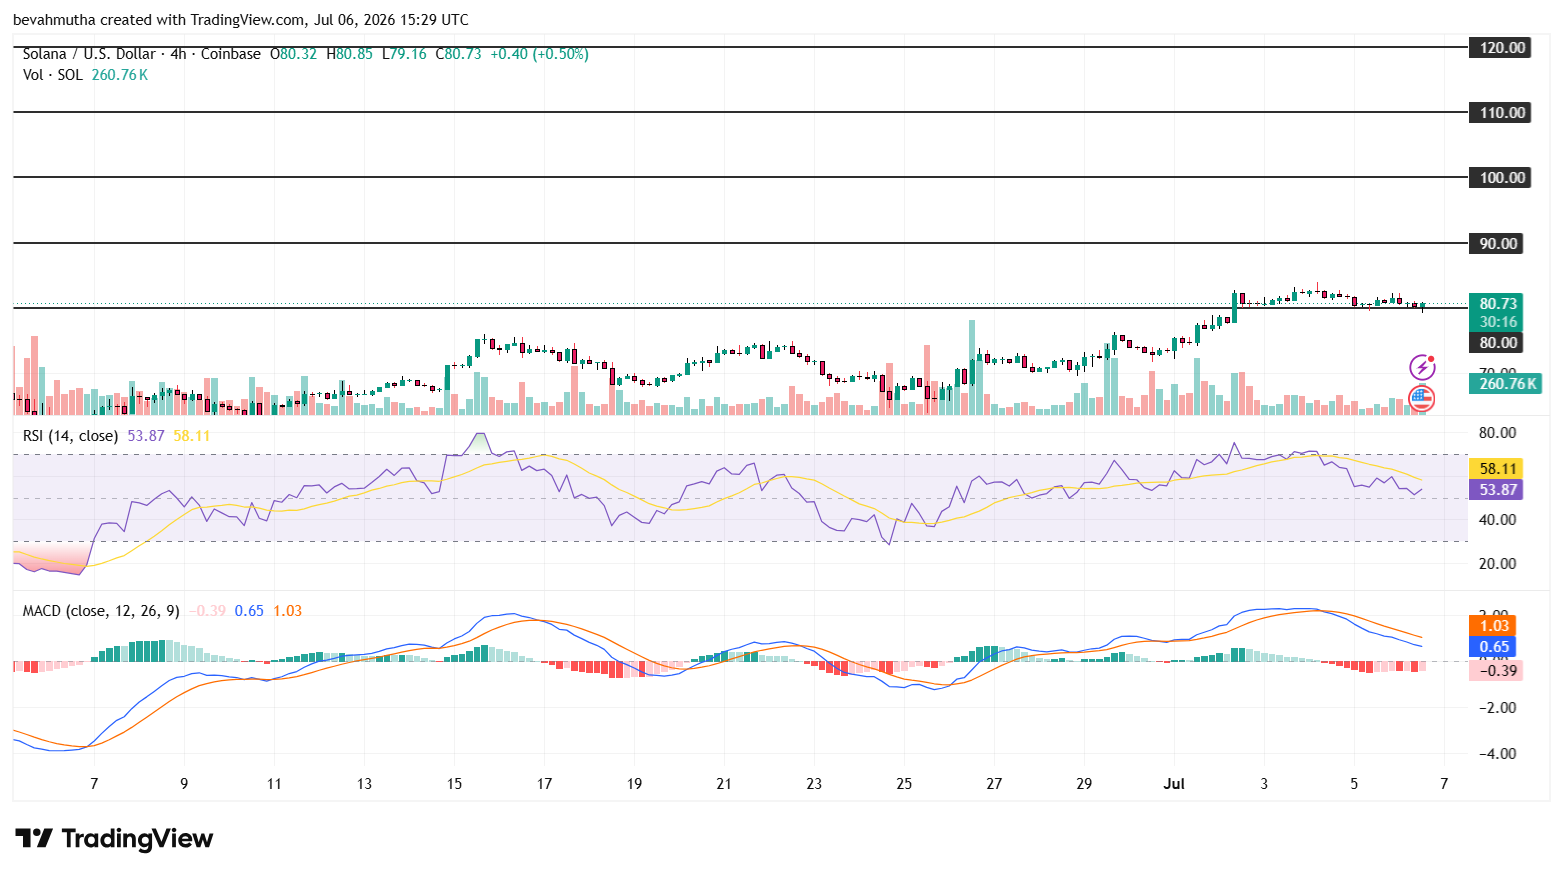
Task: Click the 260.76 K volume axis label
Action: coord(1505,383)
